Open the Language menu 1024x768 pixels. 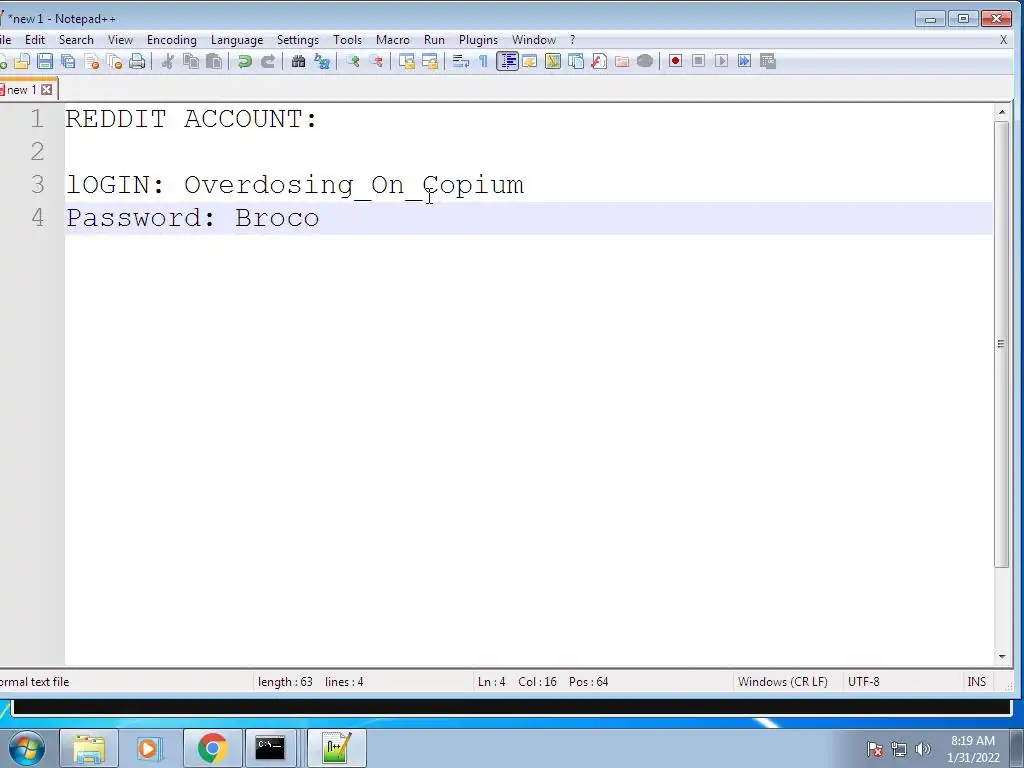tap(237, 40)
